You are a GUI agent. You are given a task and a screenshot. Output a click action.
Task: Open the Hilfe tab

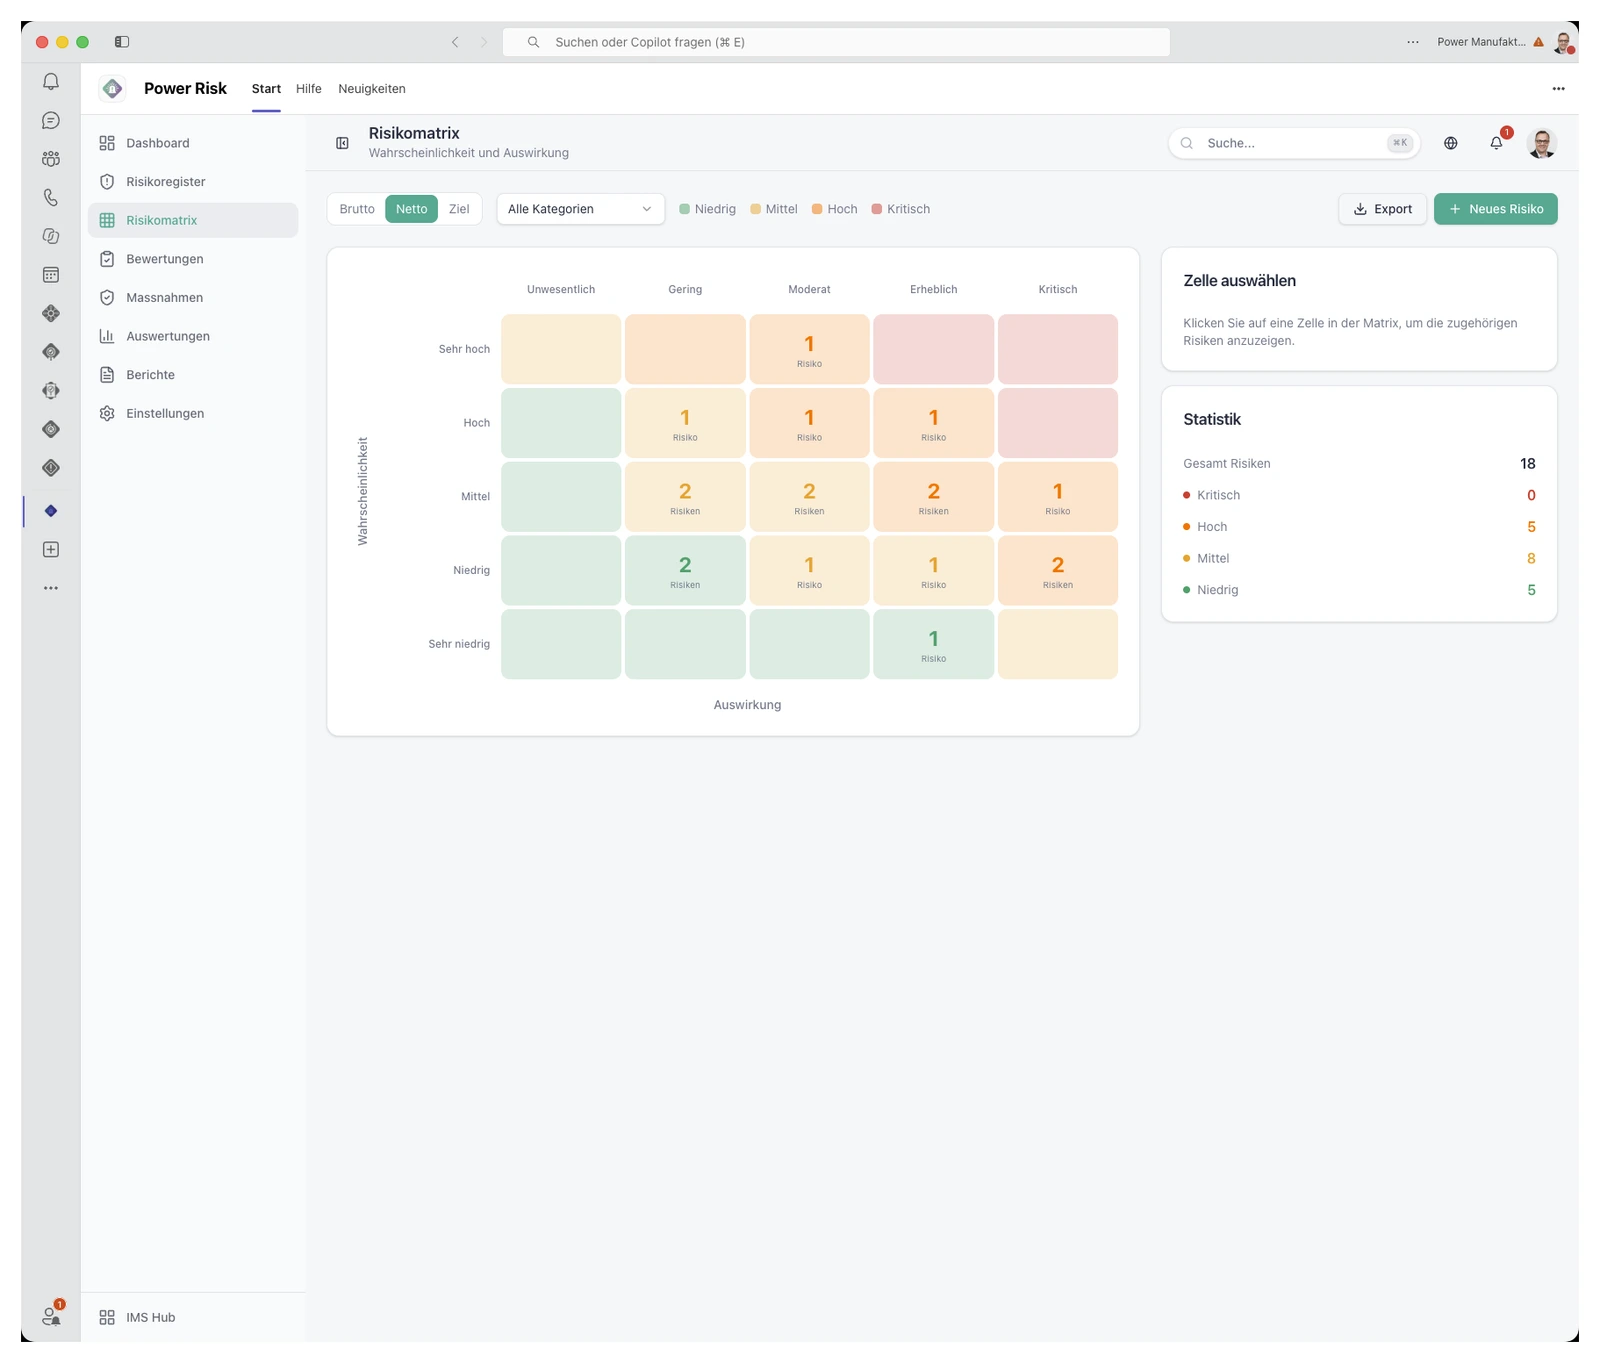pos(309,89)
